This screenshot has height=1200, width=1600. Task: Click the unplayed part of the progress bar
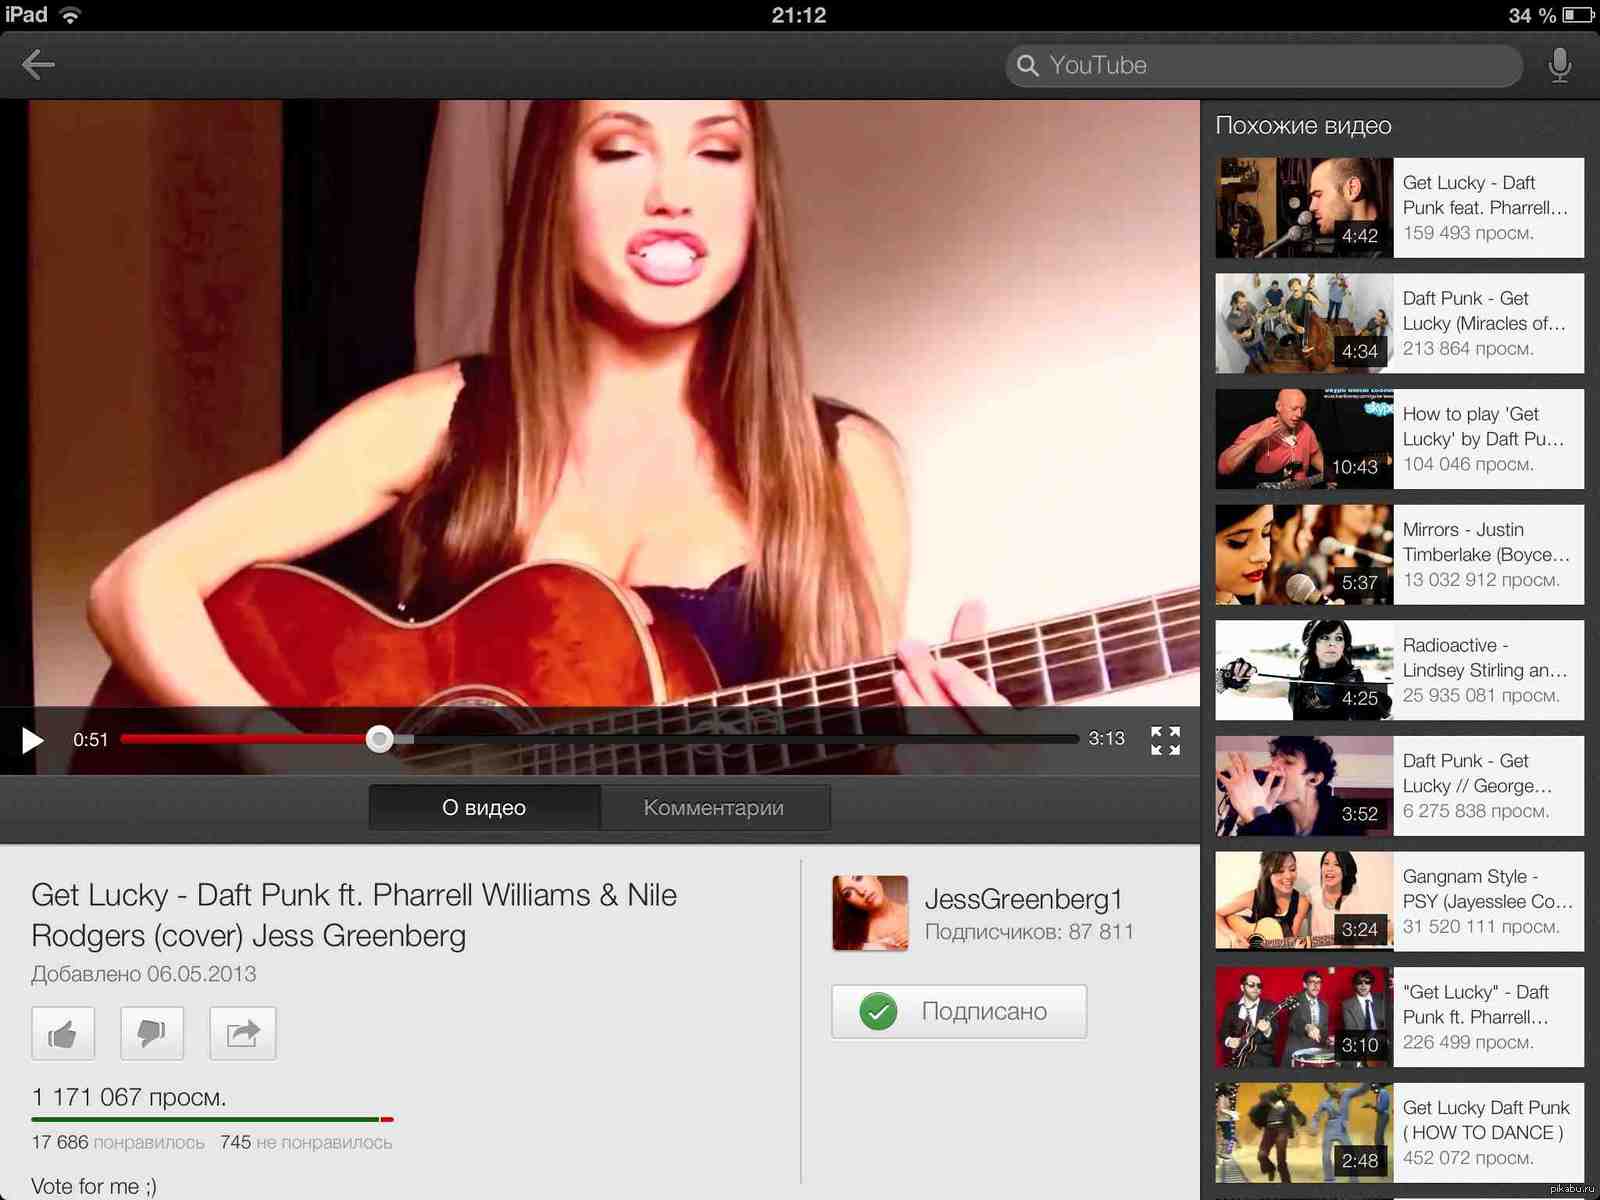click(745, 739)
